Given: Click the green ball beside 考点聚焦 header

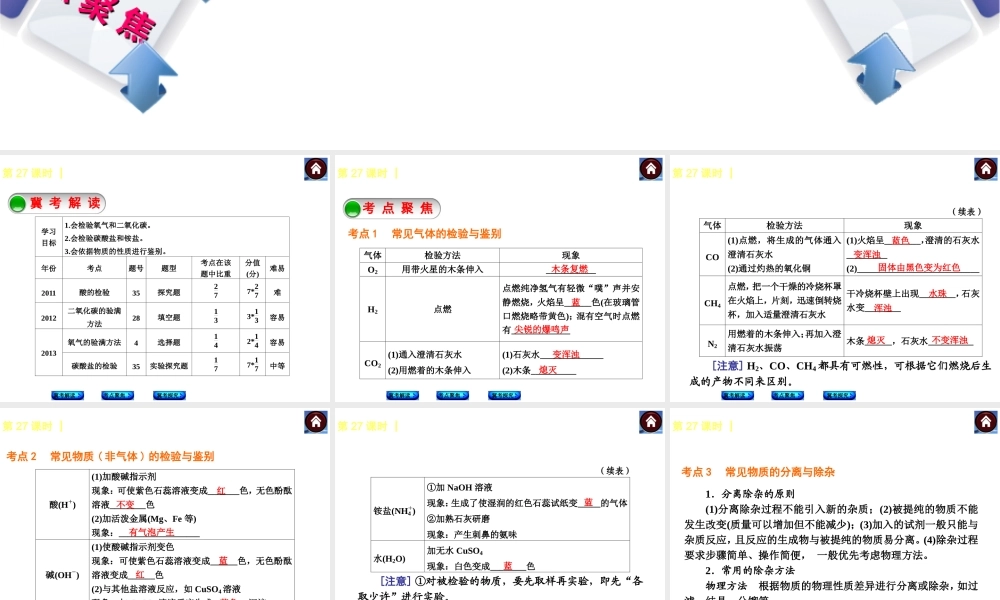Looking at the screenshot, I should (352, 209).
